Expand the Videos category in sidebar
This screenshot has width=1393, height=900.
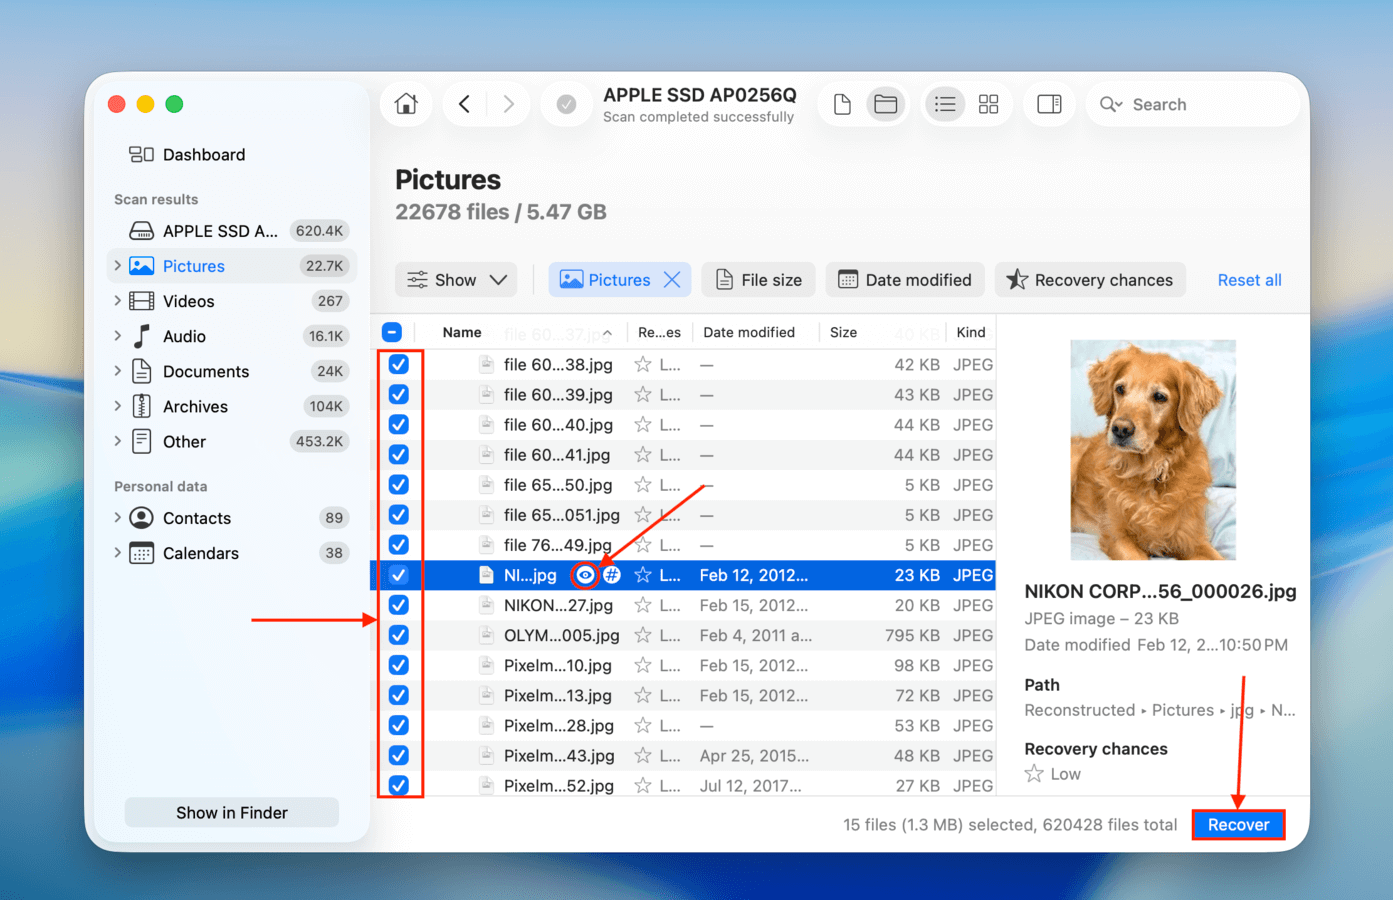pyautogui.click(x=118, y=301)
